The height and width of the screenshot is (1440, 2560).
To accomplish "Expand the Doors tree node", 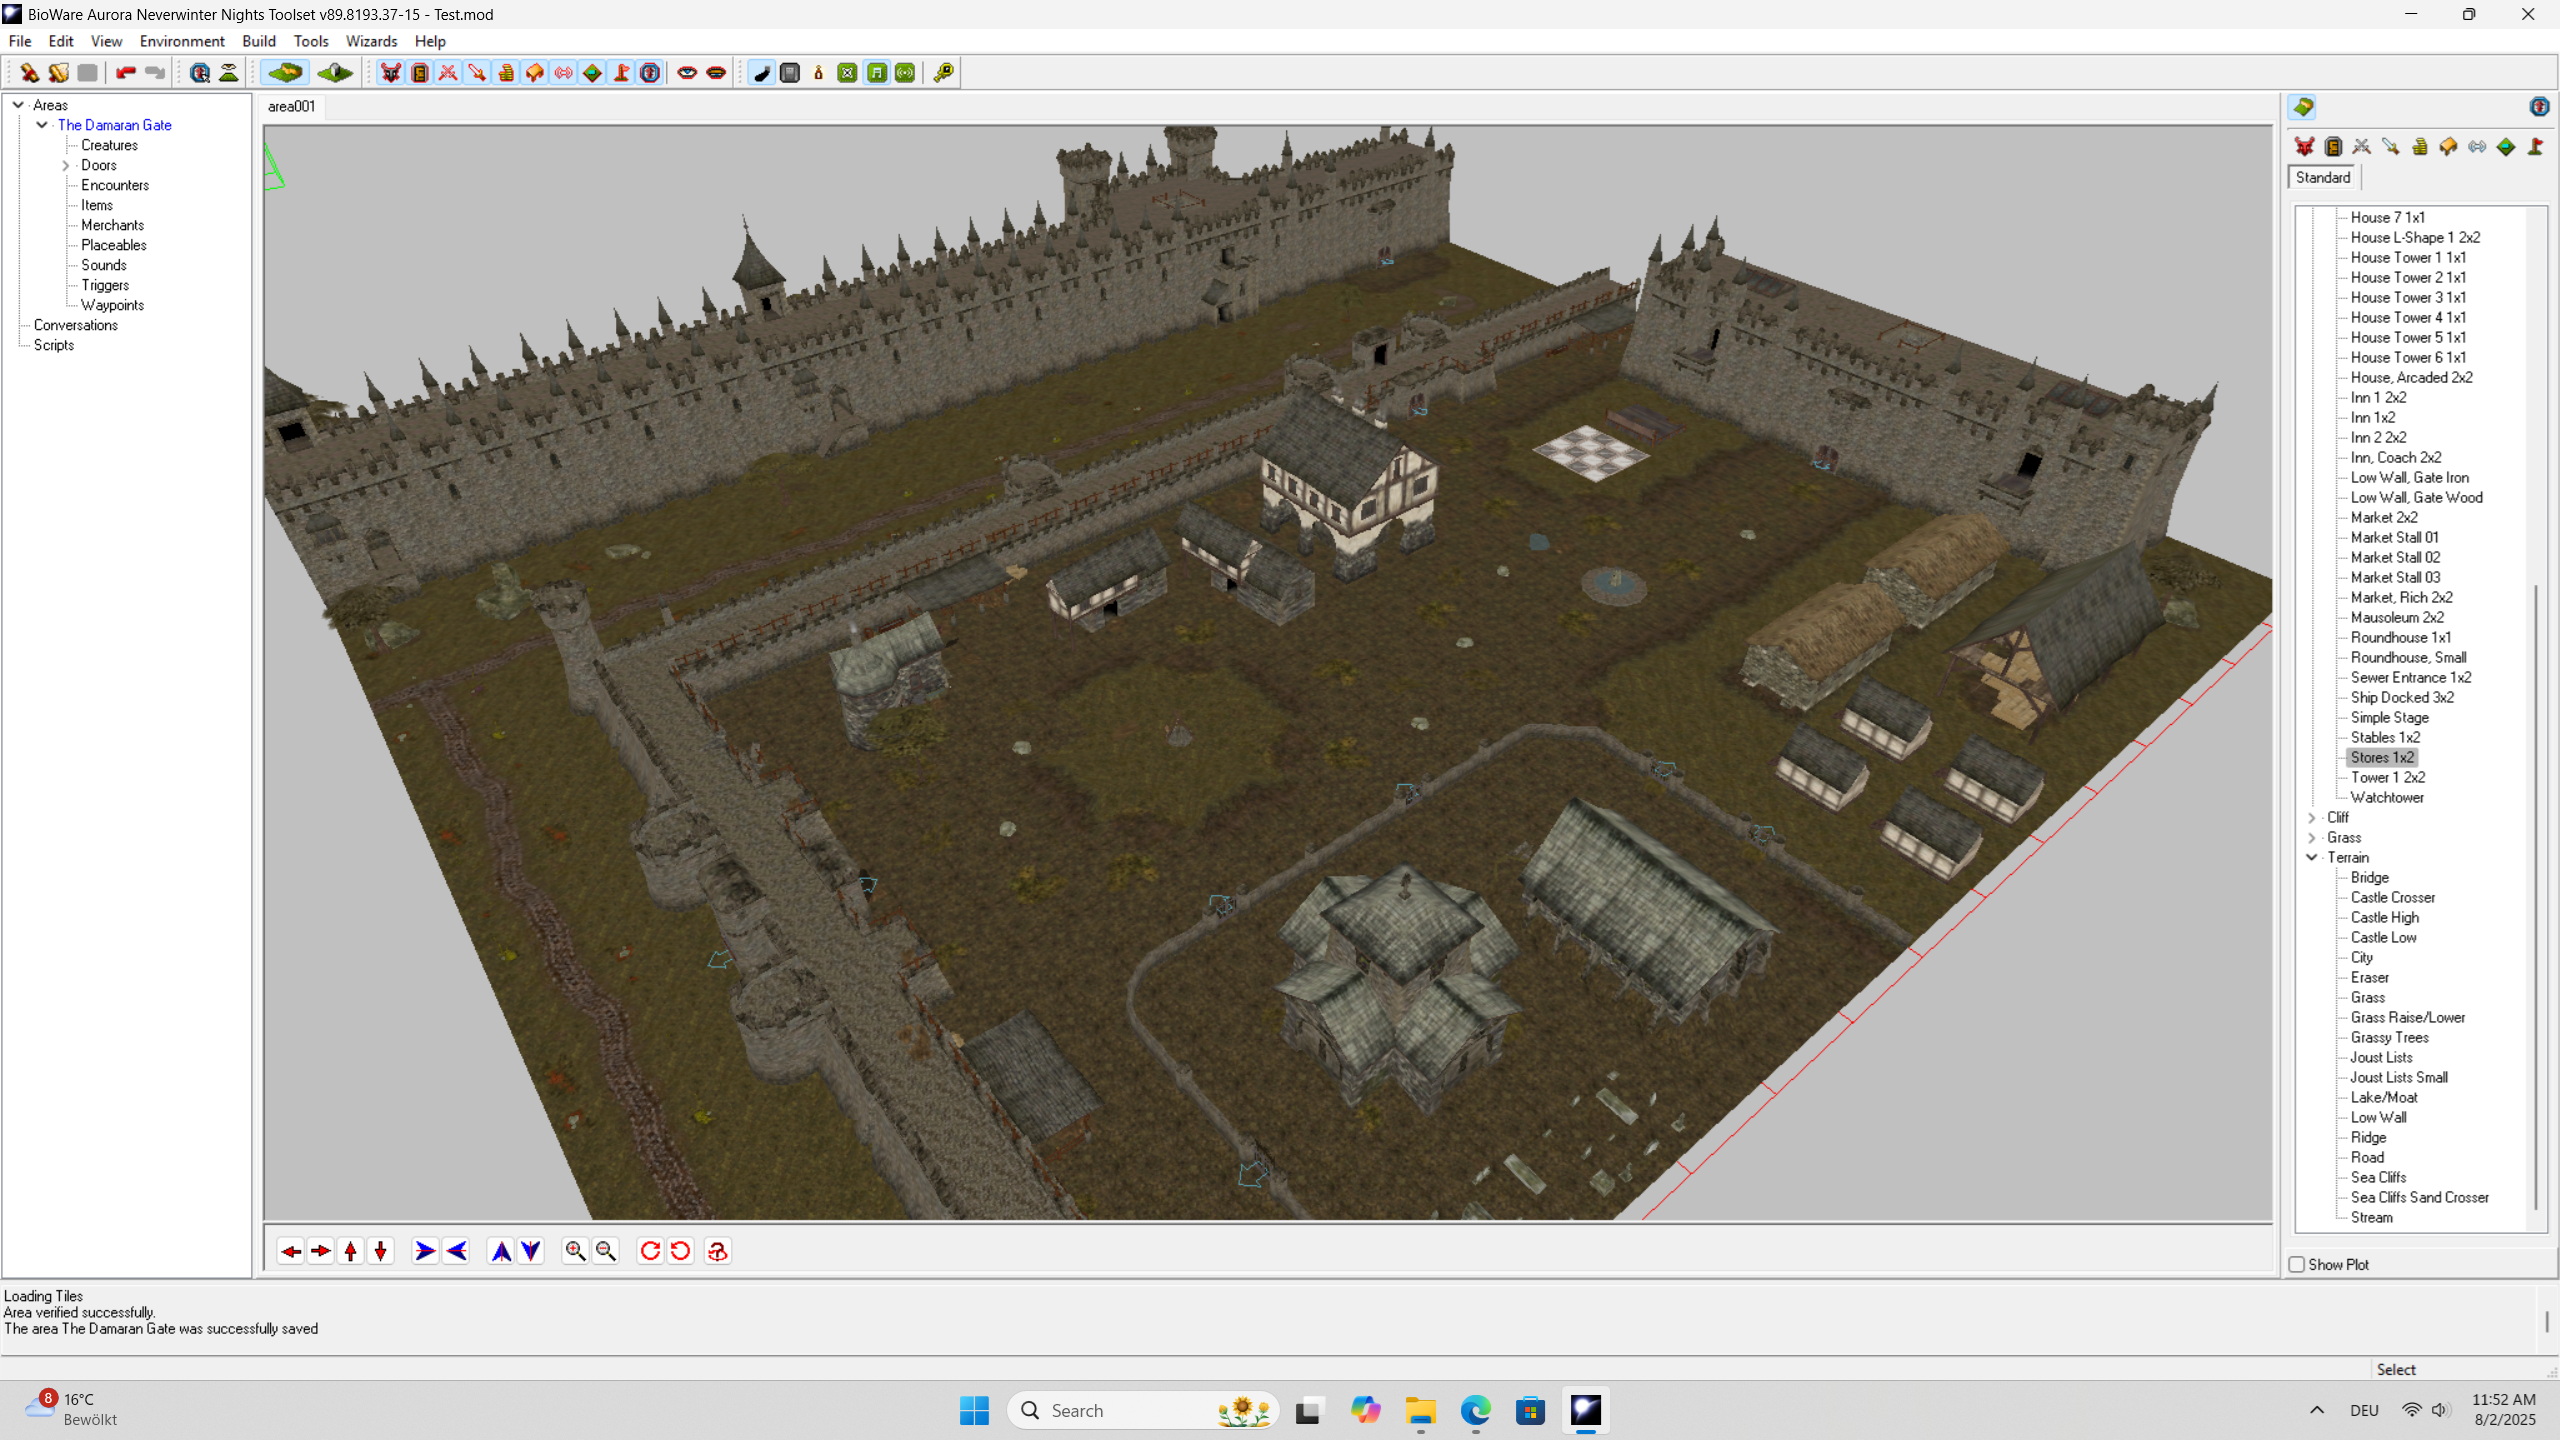I will pos(66,165).
